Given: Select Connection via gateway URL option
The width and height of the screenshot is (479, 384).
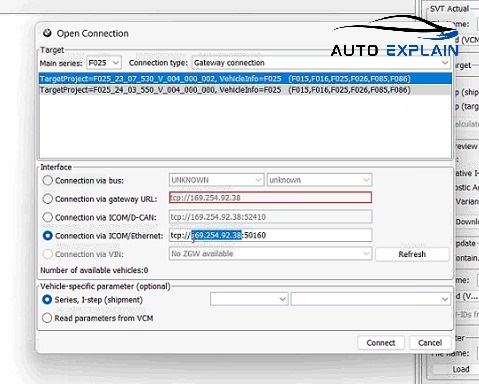Looking at the screenshot, I should [48, 199].
